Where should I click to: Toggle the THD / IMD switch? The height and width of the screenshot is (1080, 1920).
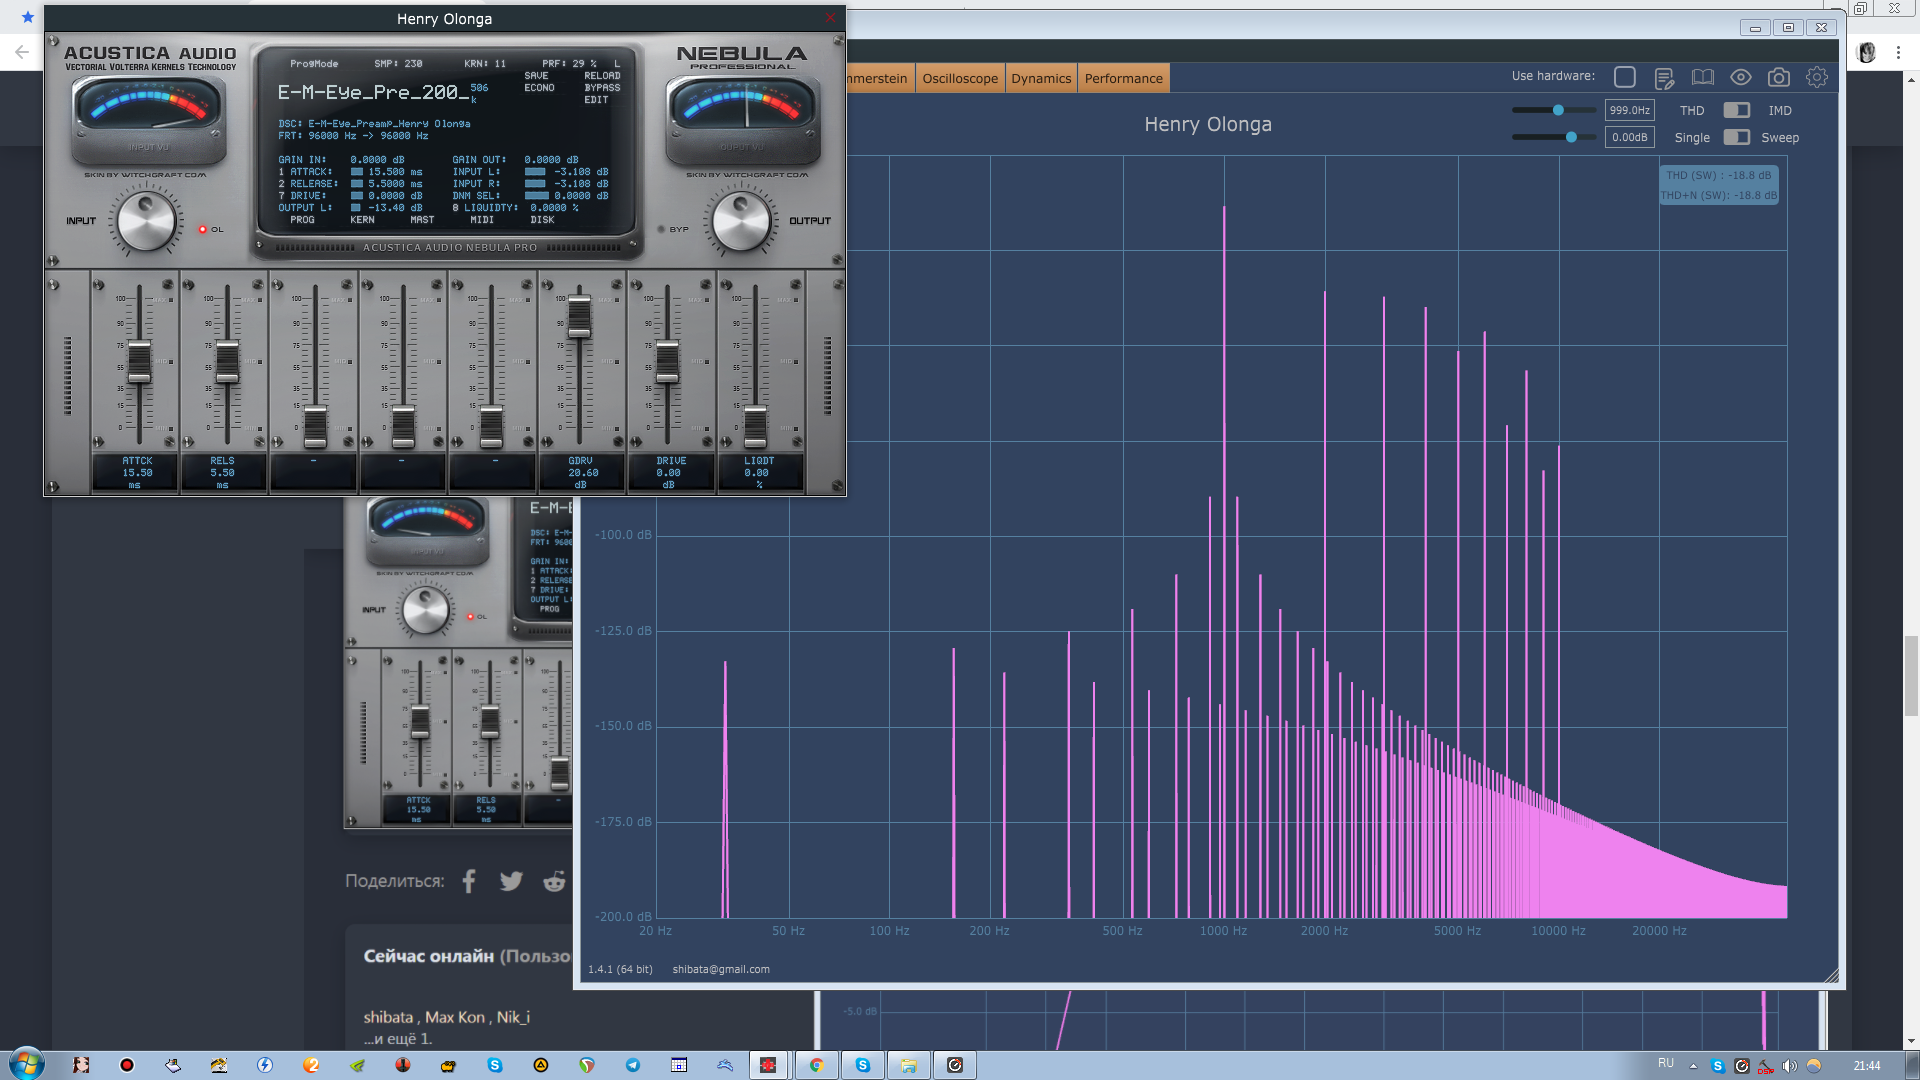click(1736, 110)
